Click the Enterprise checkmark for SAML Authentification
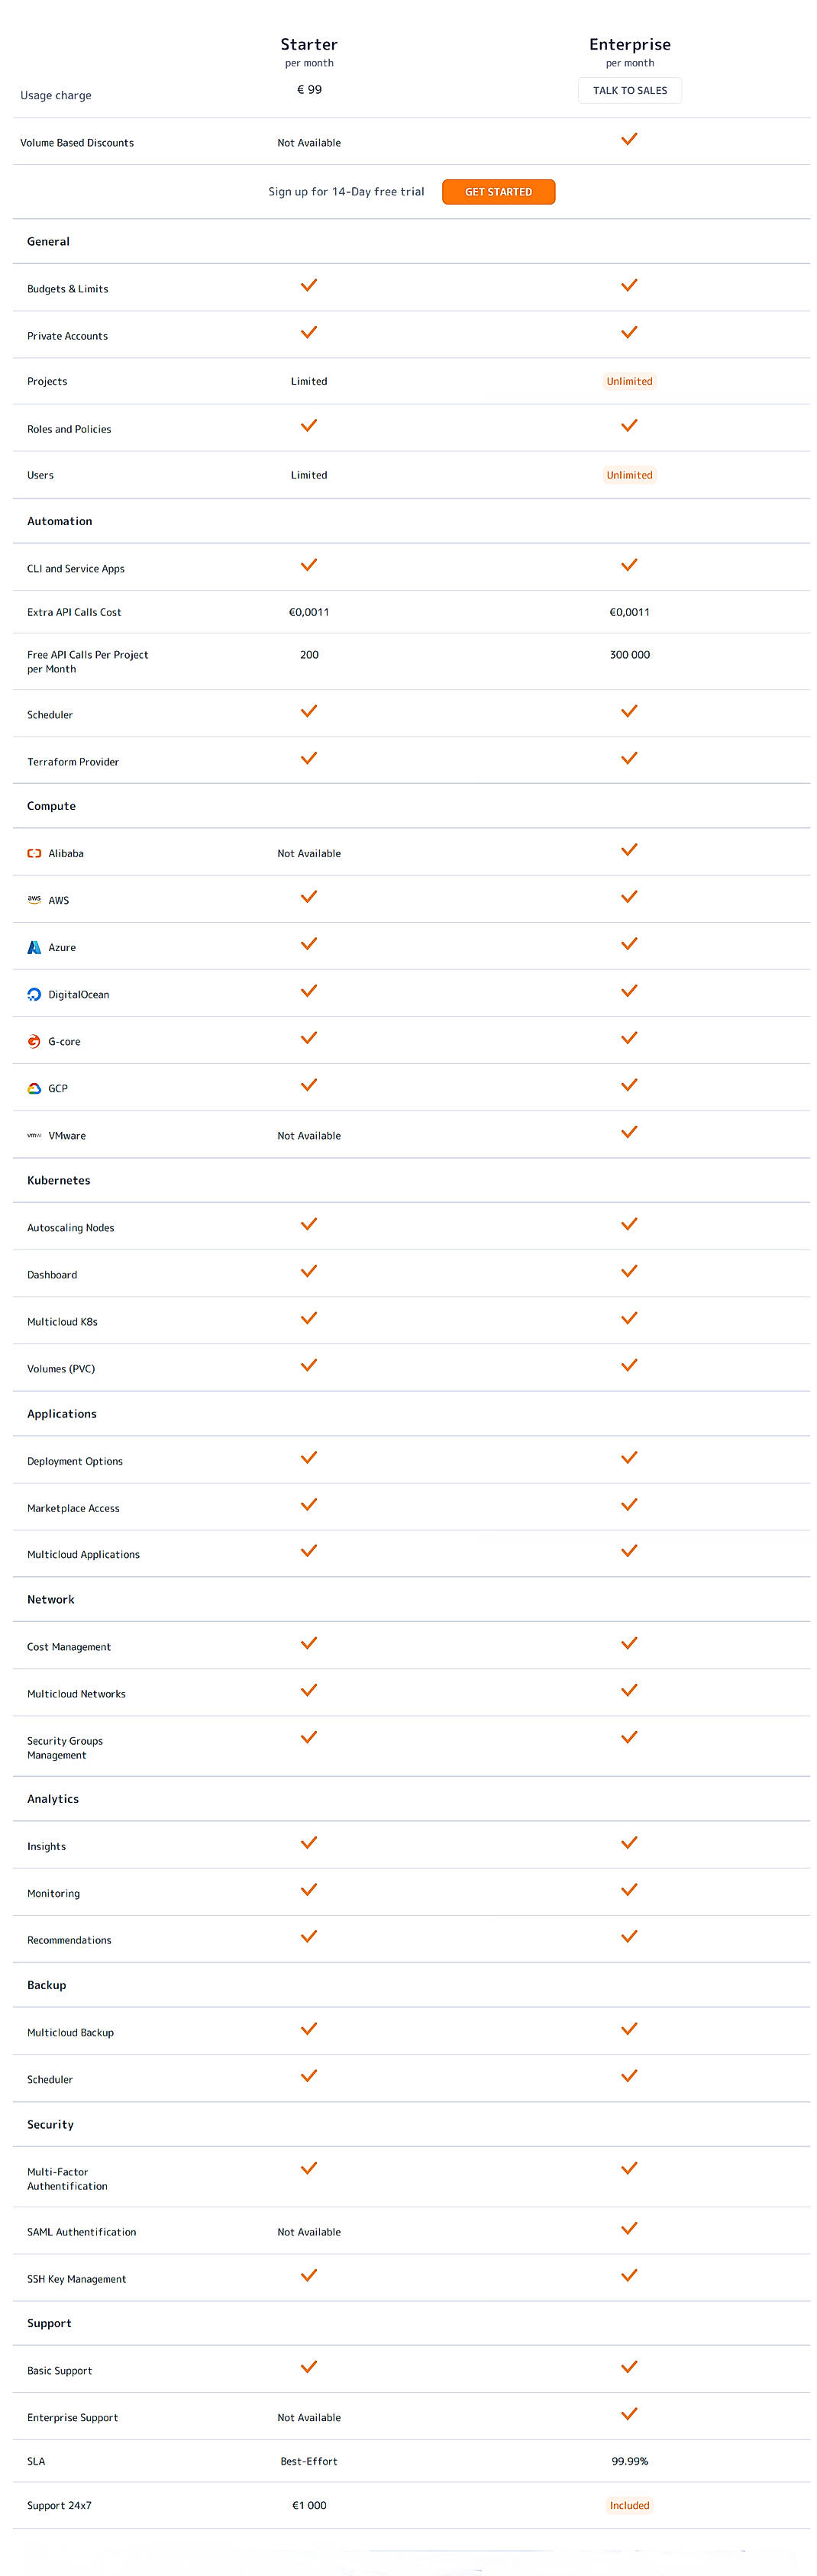 (629, 2229)
